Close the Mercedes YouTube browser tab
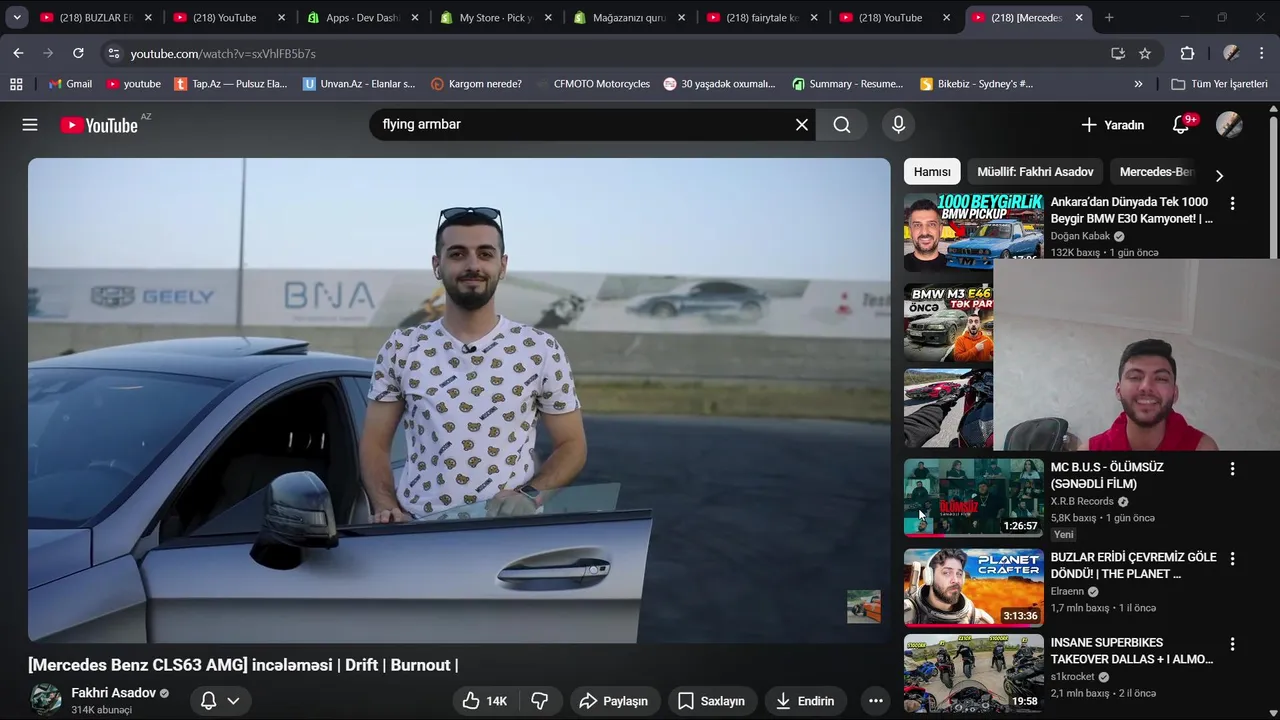The width and height of the screenshot is (1280, 720). (x=1079, y=17)
